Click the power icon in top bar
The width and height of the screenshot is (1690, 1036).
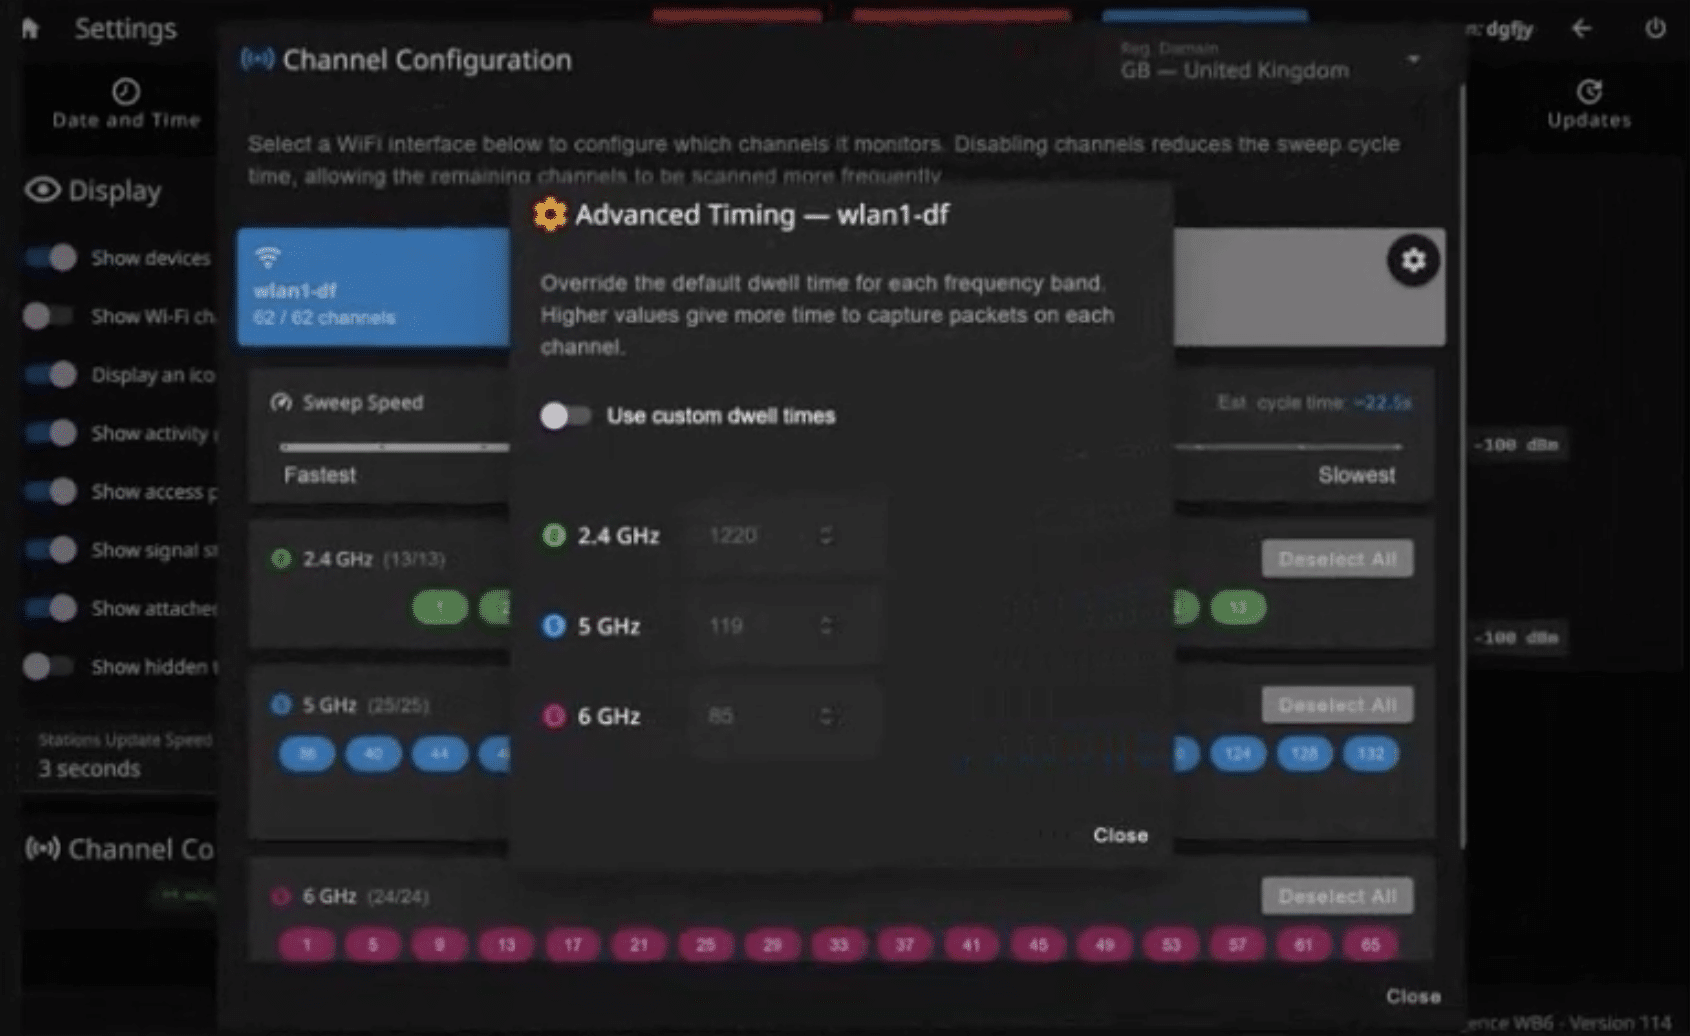click(x=1655, y=28)
